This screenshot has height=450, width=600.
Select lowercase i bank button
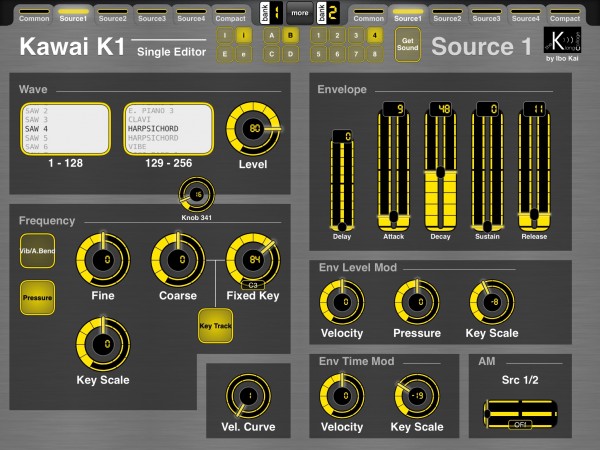(243, 36)
